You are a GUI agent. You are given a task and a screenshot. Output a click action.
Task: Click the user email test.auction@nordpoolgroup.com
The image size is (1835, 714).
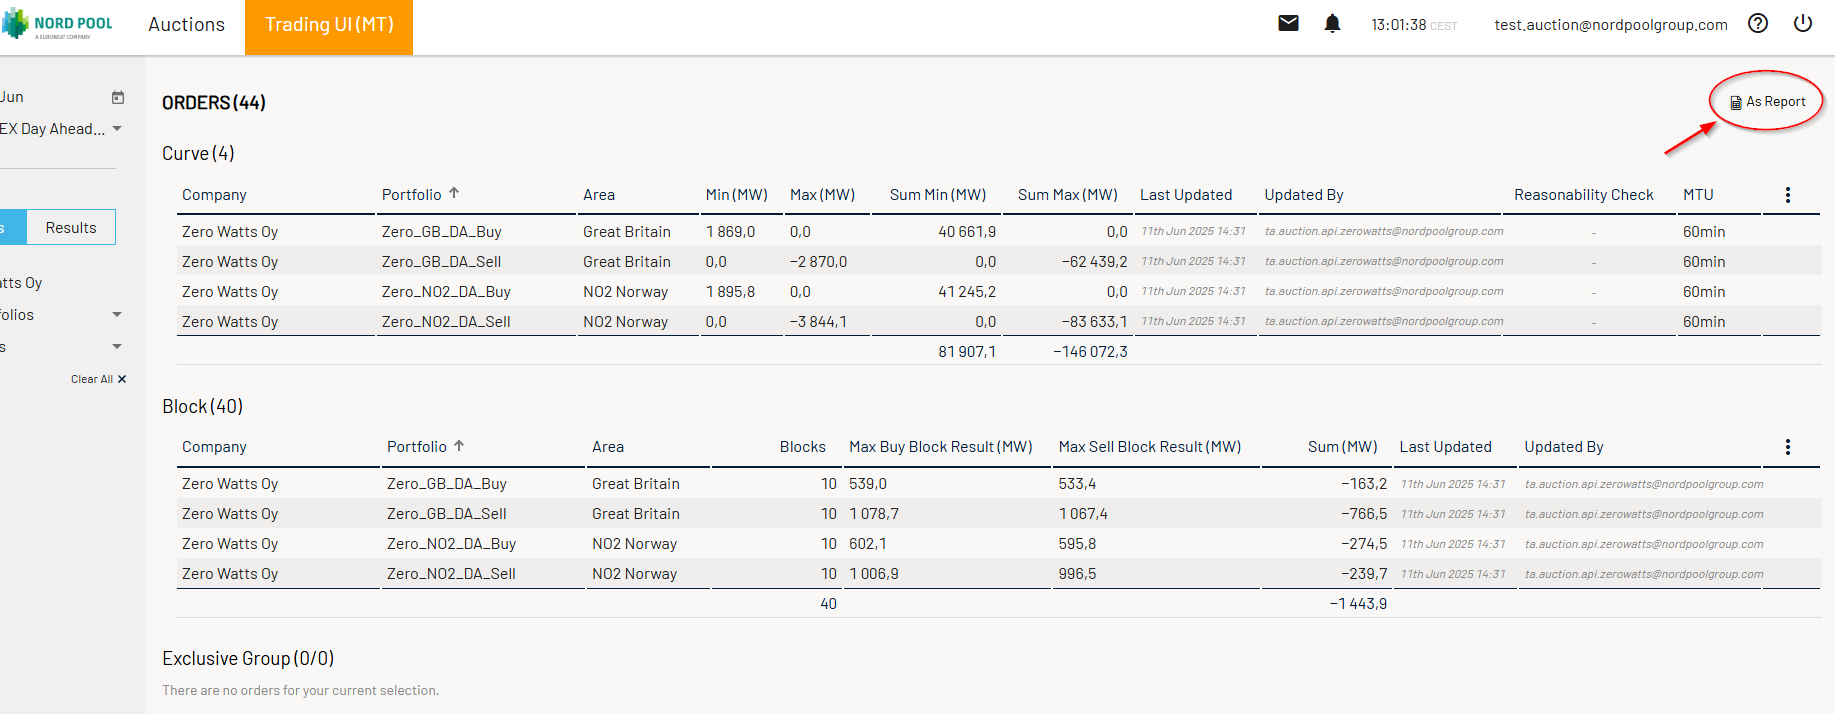[x=1611, y=25]
